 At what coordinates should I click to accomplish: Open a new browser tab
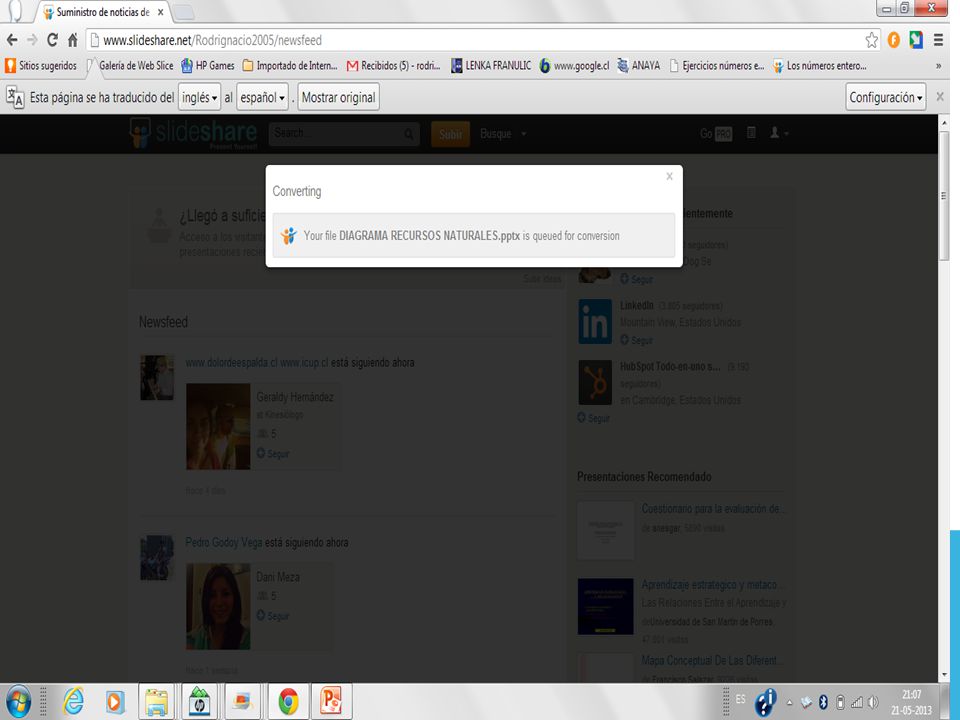tap(183, 12)
